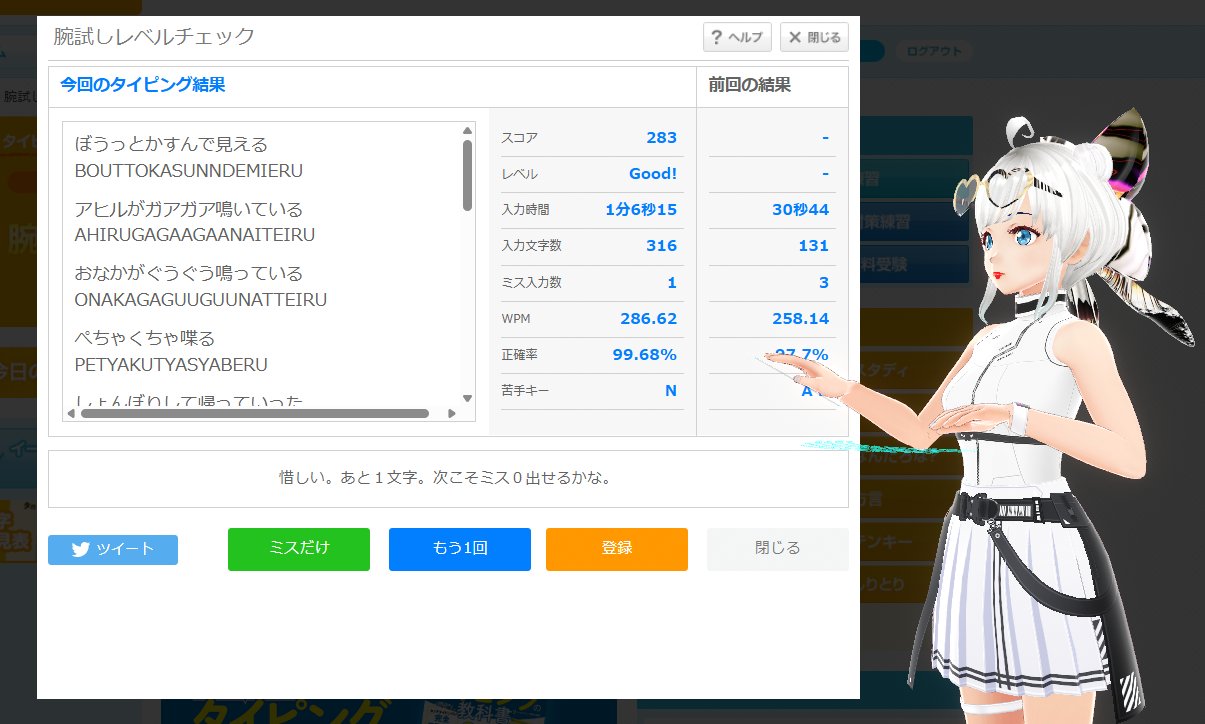Click the gray 閉じる button at bottom
This screenshot has width=1205, height=724.
click(778, 549)
